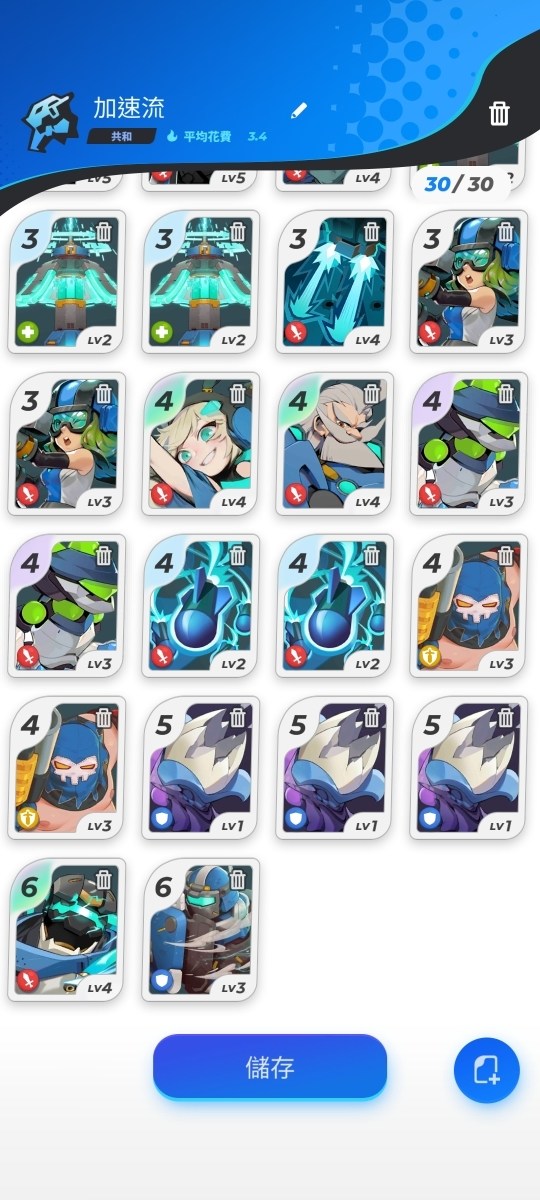Trash the blonde girl cost 4 LV4 card
Screen dimensions: 540x1200
tap(238, 394)
